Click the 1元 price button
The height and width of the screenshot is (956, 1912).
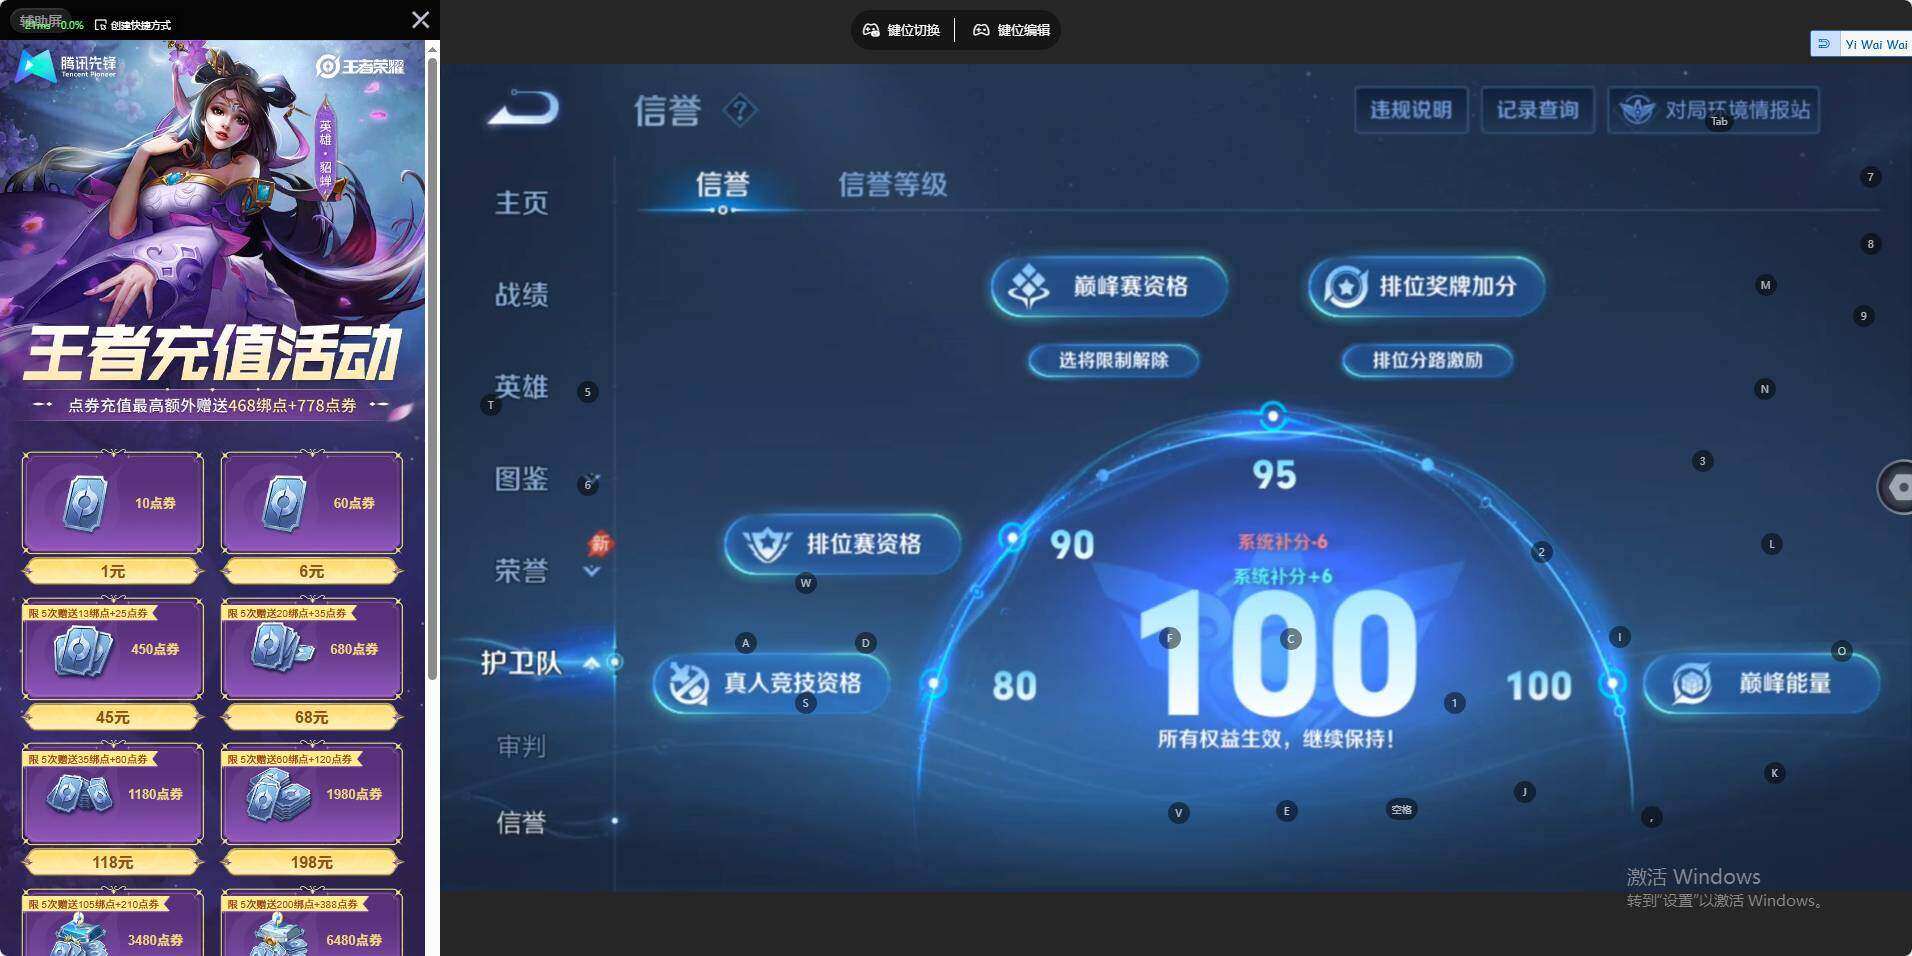click(113, 571)
